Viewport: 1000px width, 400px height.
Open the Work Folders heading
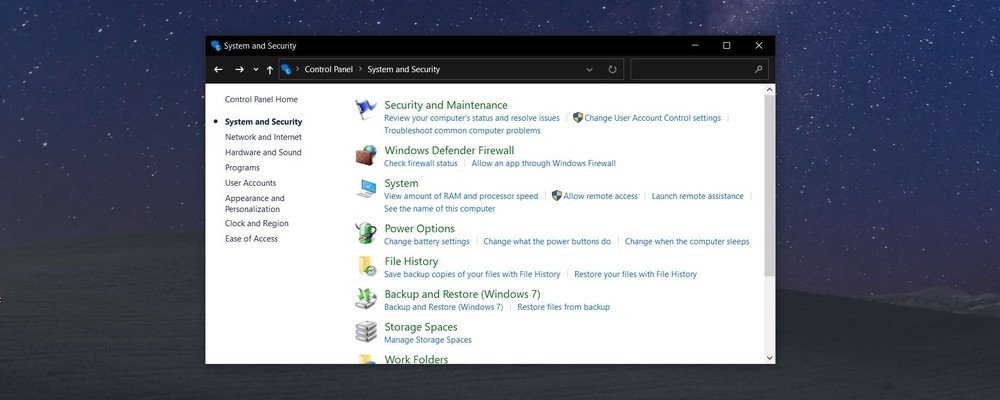(416, 359)
